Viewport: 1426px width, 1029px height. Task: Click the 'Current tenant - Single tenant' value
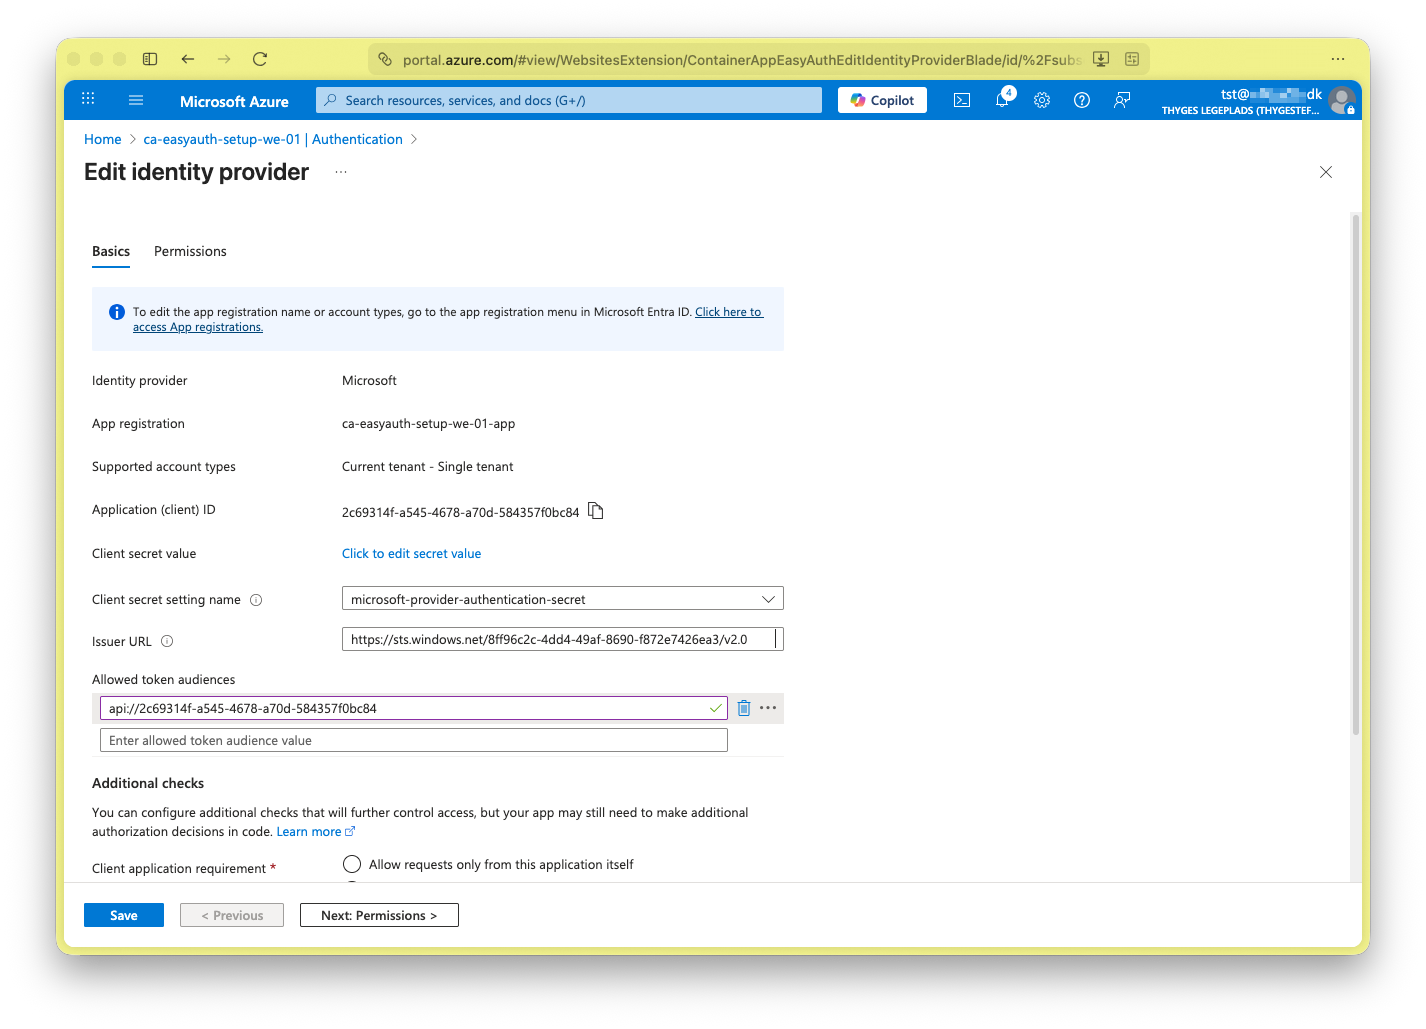click(x=428, y=467)
